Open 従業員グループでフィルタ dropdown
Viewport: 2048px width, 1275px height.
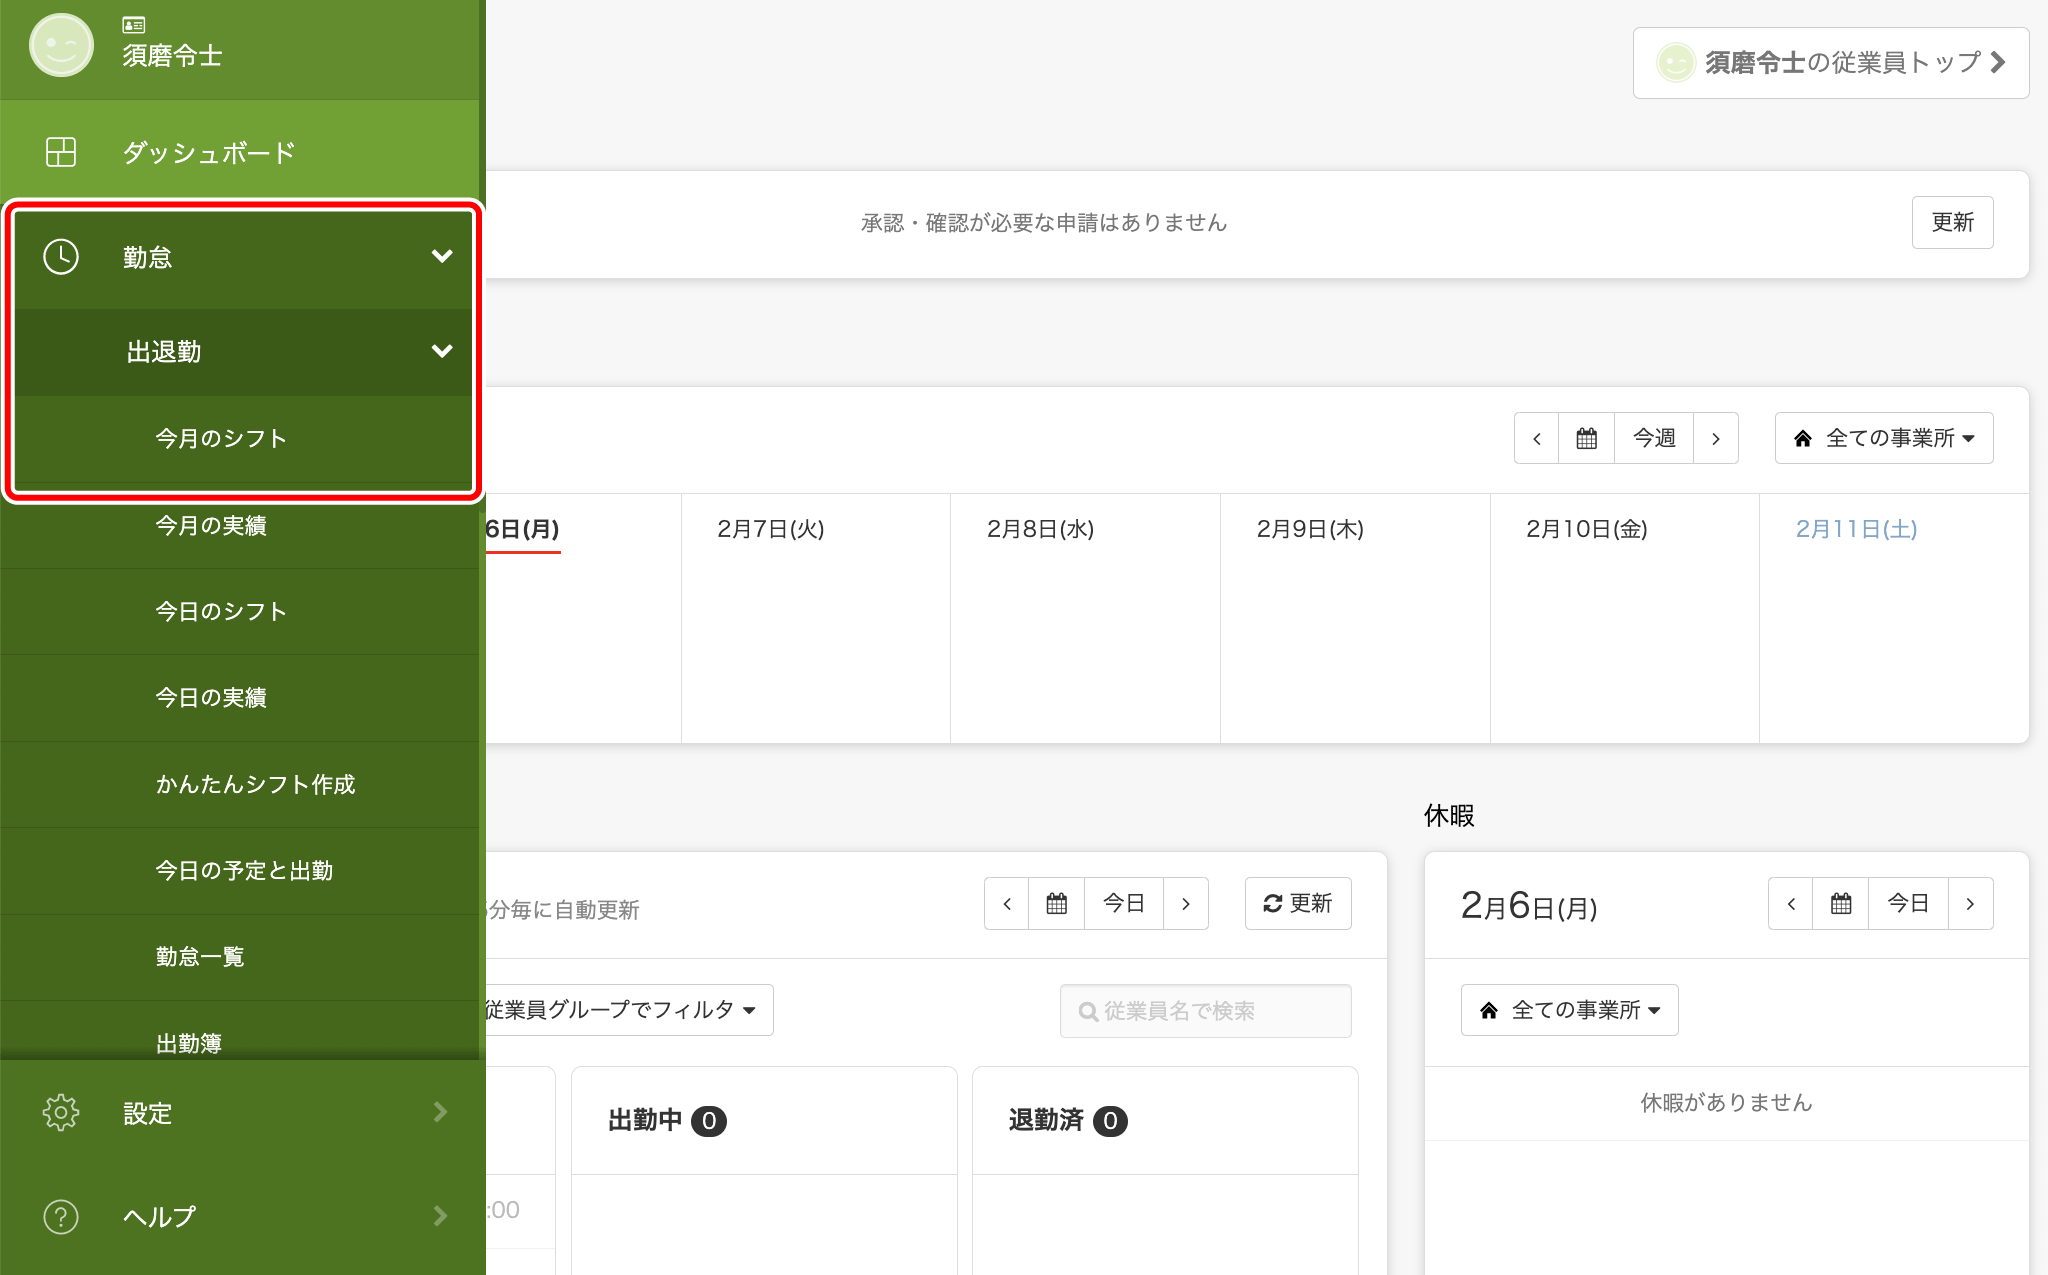(x=622, y=1010)
